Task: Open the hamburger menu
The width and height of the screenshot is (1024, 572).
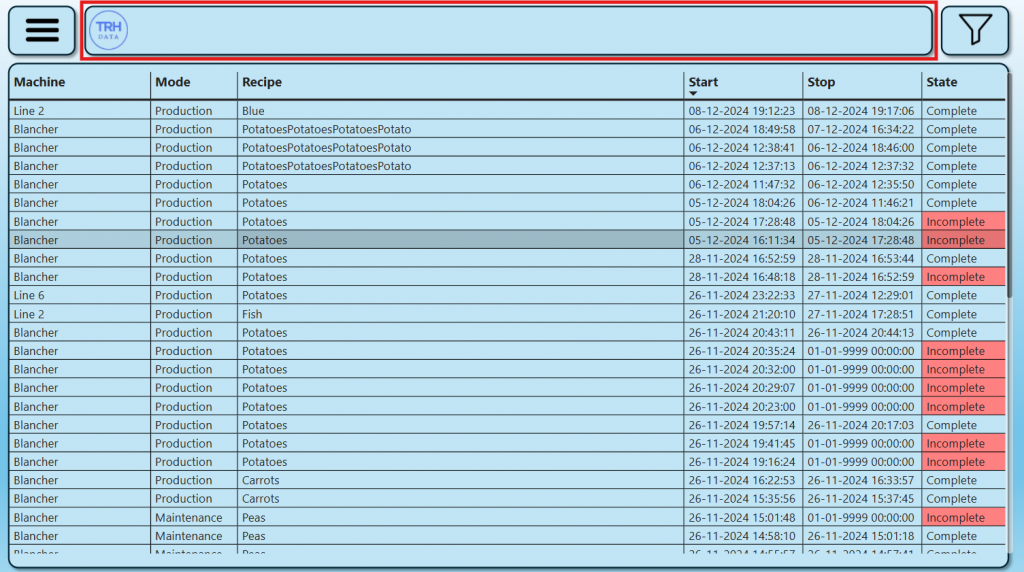Action: coord(42,31)
